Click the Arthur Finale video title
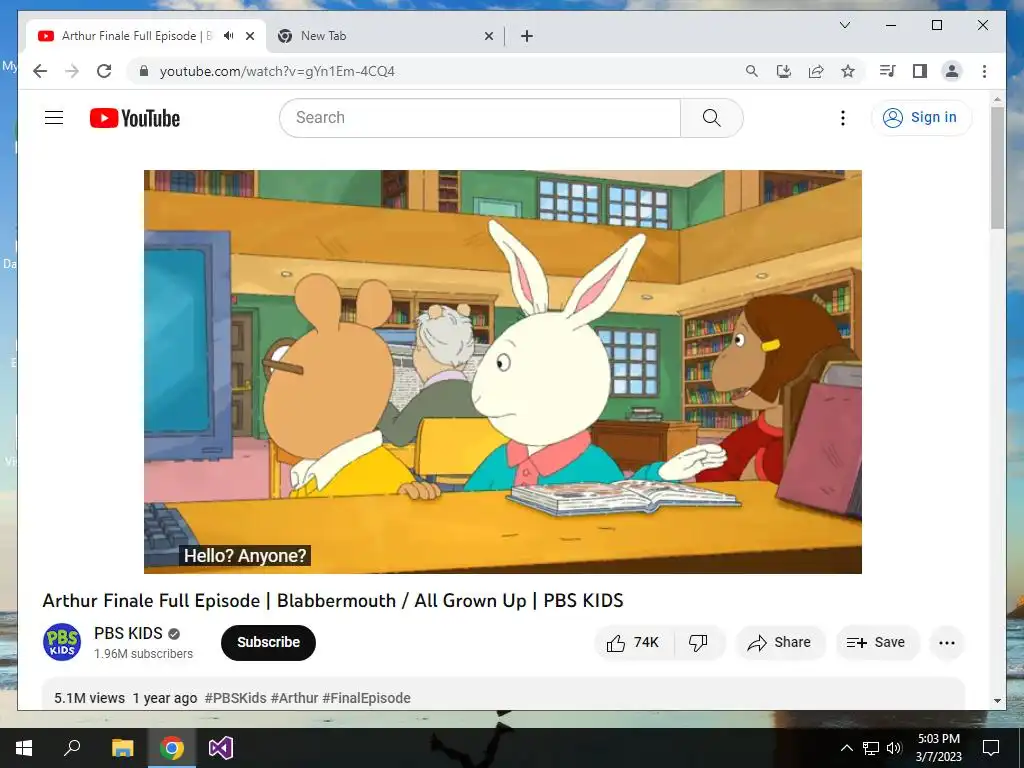The image size is (1024, 768). pyautogui.click(x=332, y=601)
